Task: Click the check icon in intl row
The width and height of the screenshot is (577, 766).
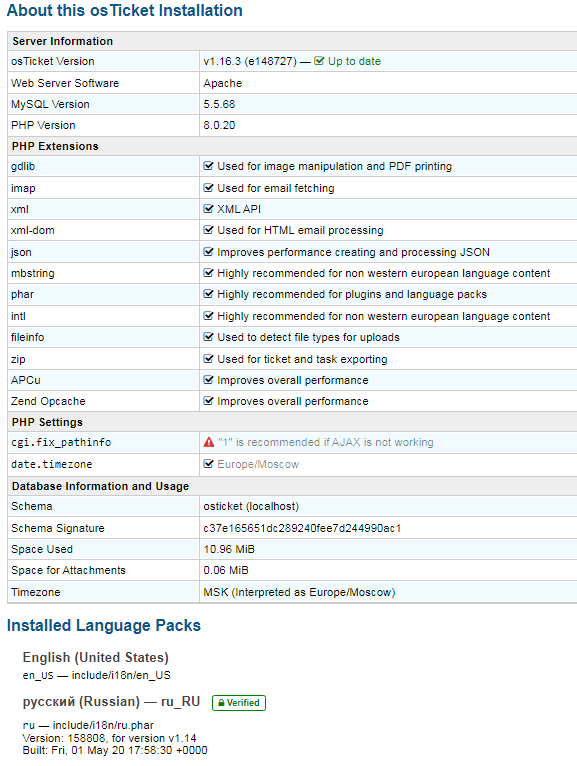Action: coord(208,316)
